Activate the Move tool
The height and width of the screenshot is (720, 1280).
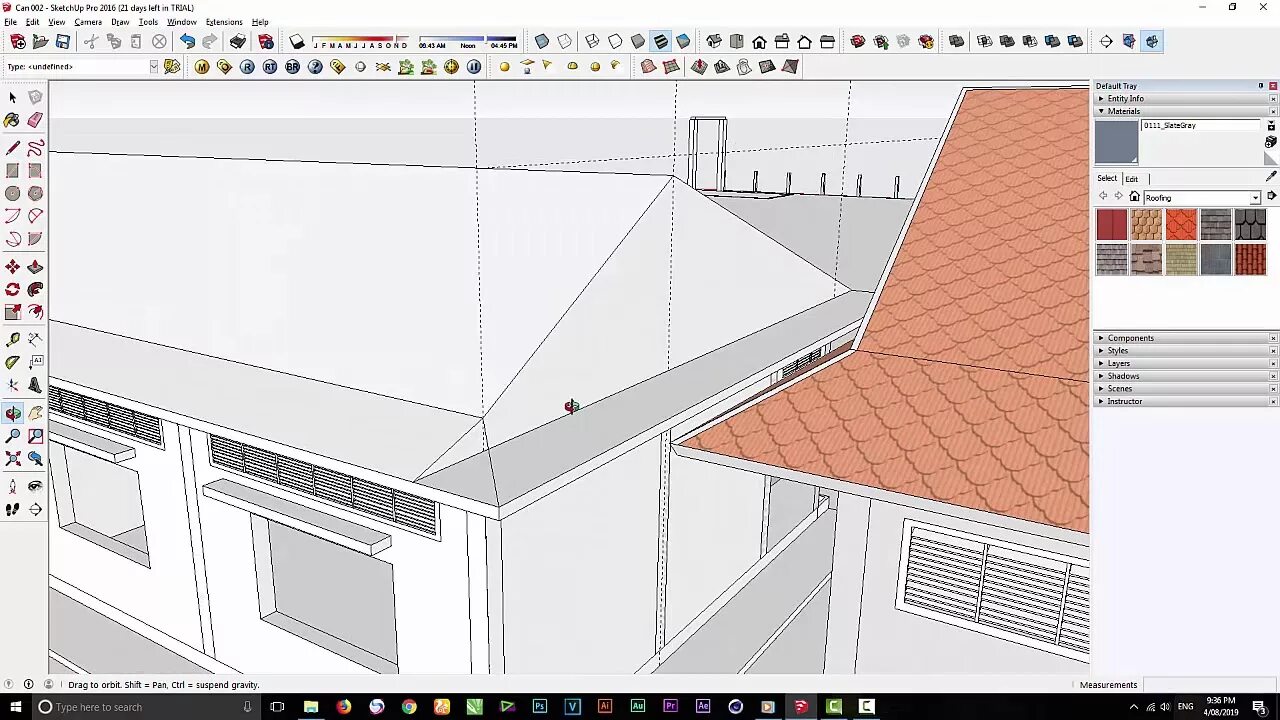click(13, 267)
